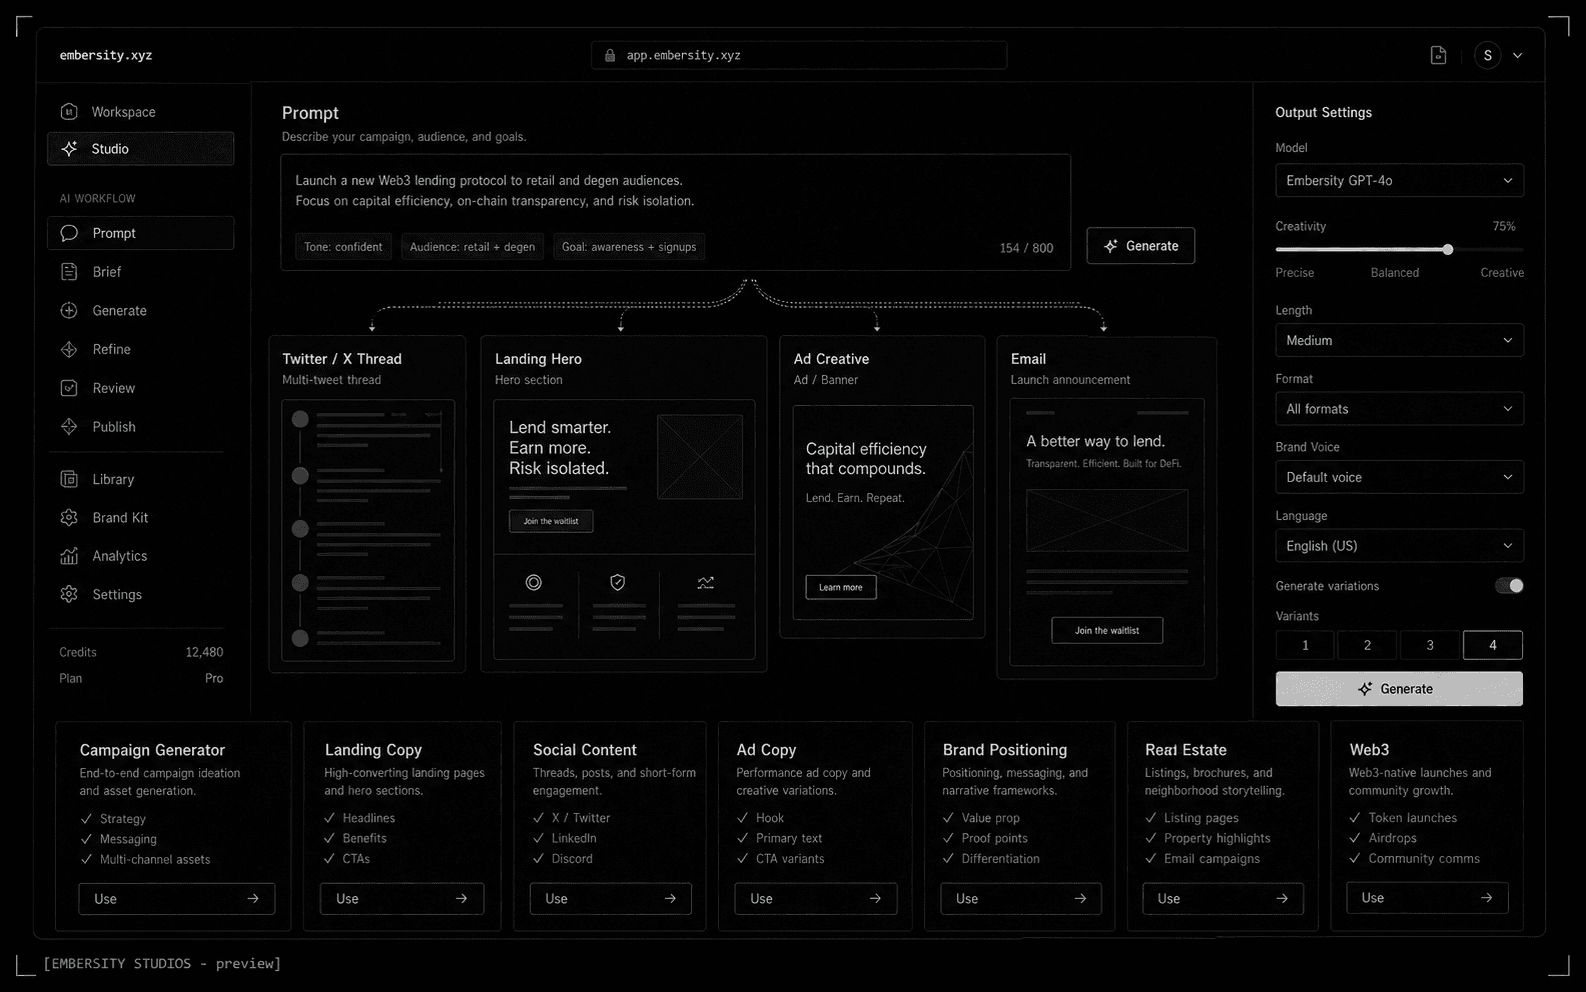Open the Analytics chart icon
The height and width of the screenshot is (992, 1586).
(x=69, y=556)
